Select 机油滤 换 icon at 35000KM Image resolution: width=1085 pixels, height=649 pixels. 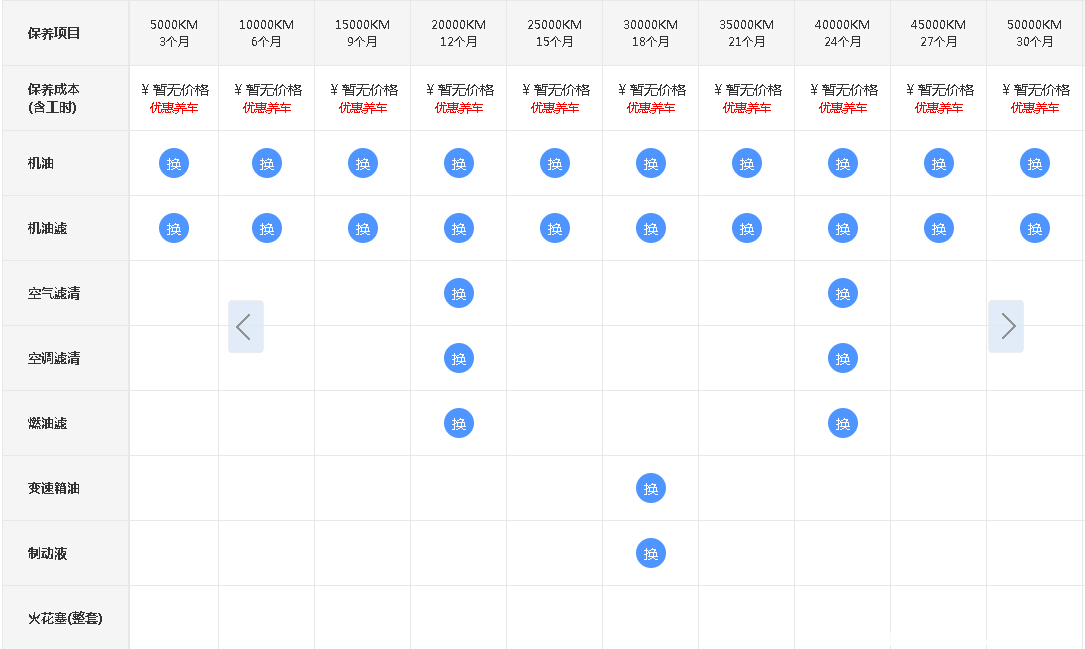coord(747,228)
